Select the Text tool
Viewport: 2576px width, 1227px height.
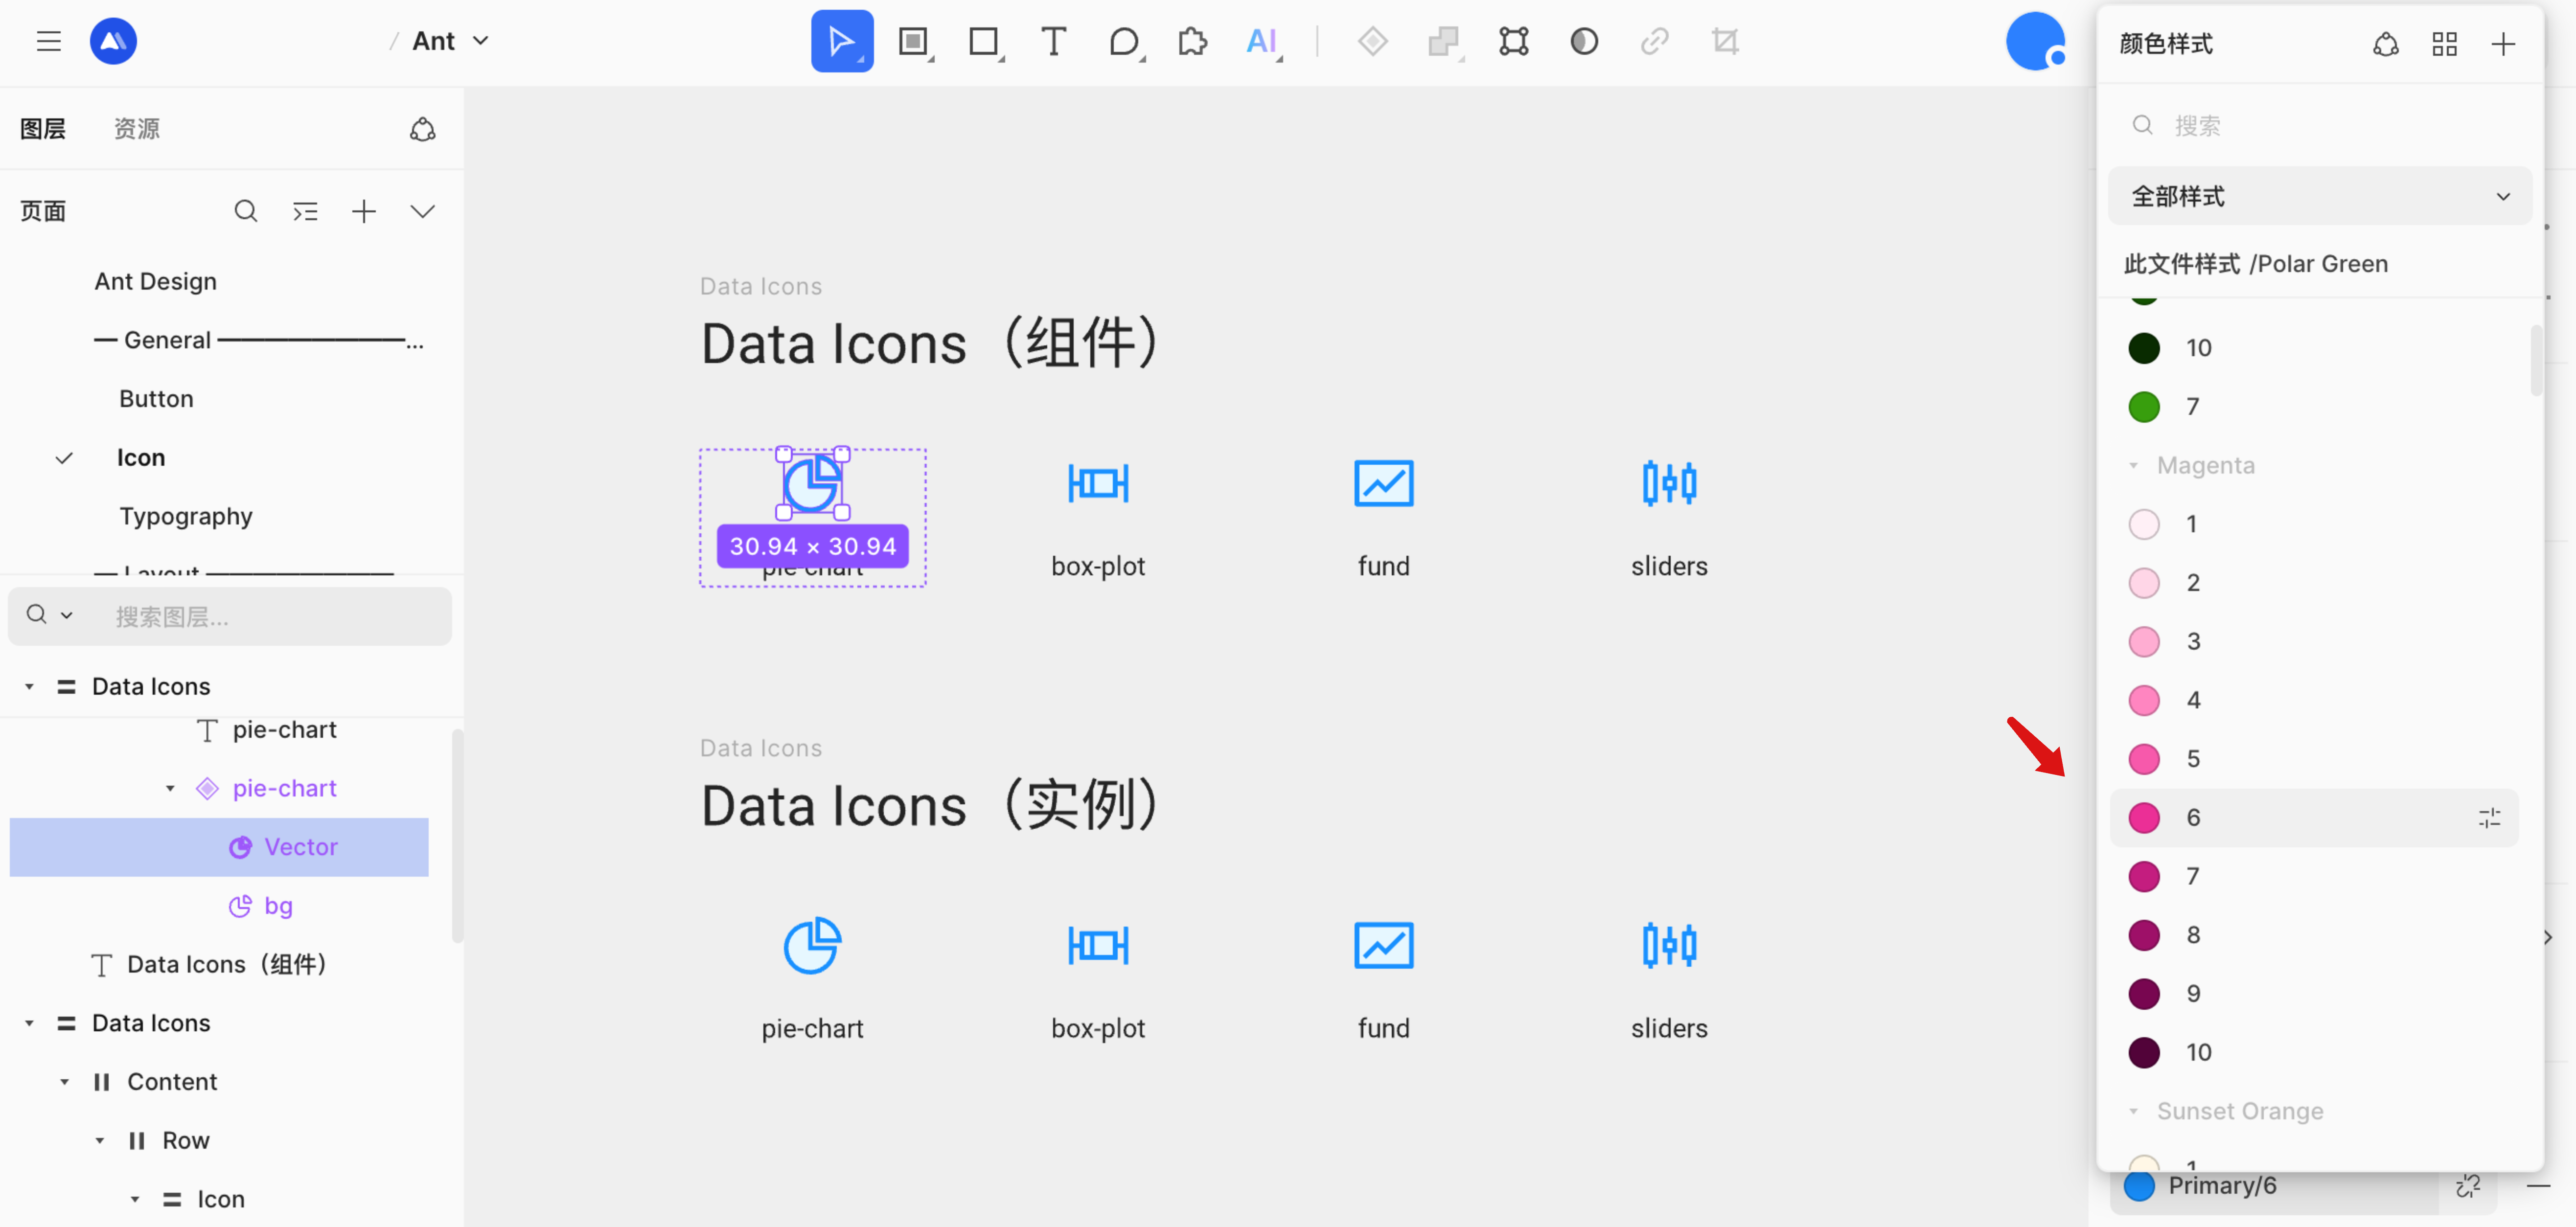[1053, 41]
